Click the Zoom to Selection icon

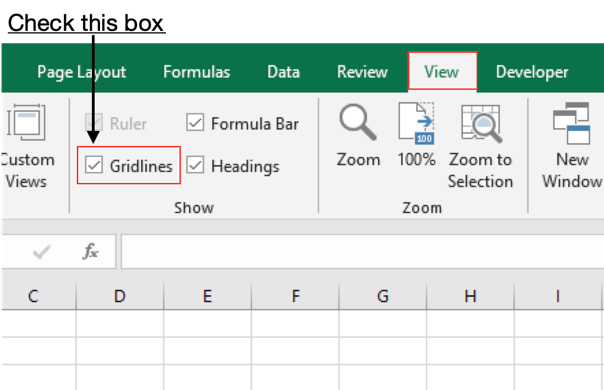coord(480,146)
